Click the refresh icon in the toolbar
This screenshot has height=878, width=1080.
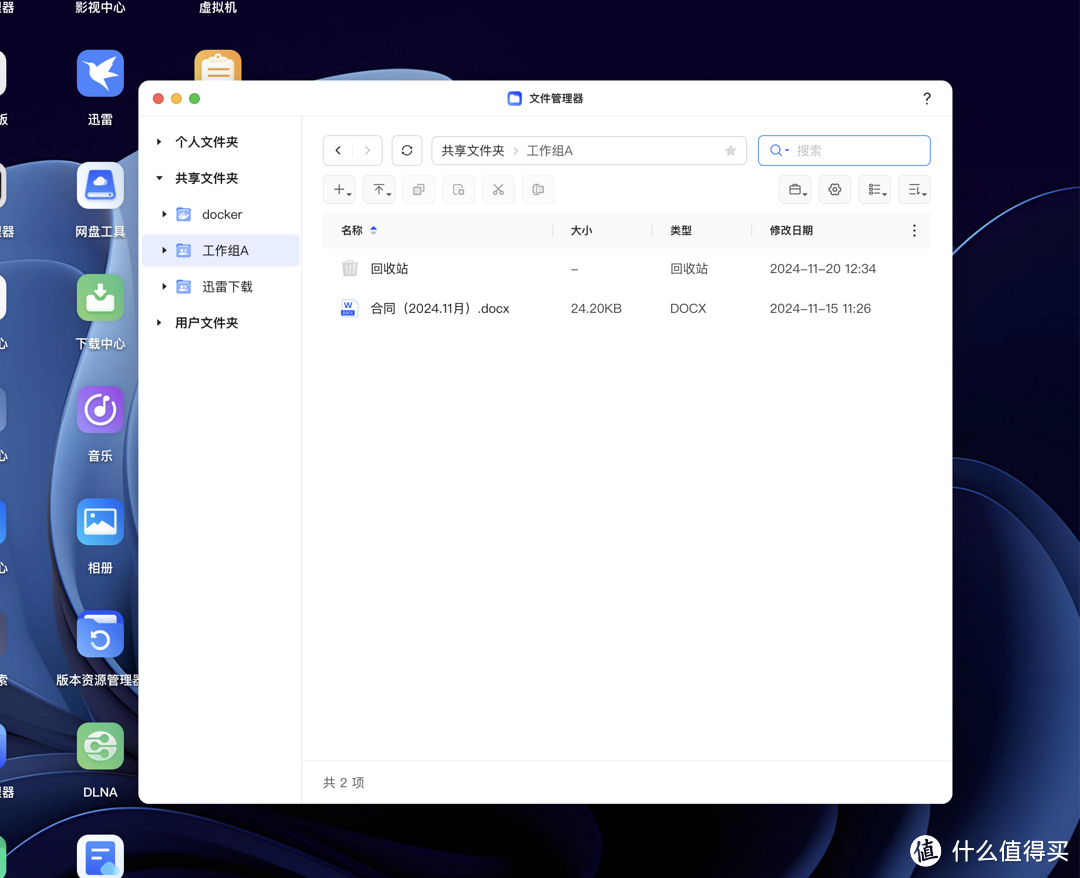(407, 150)
